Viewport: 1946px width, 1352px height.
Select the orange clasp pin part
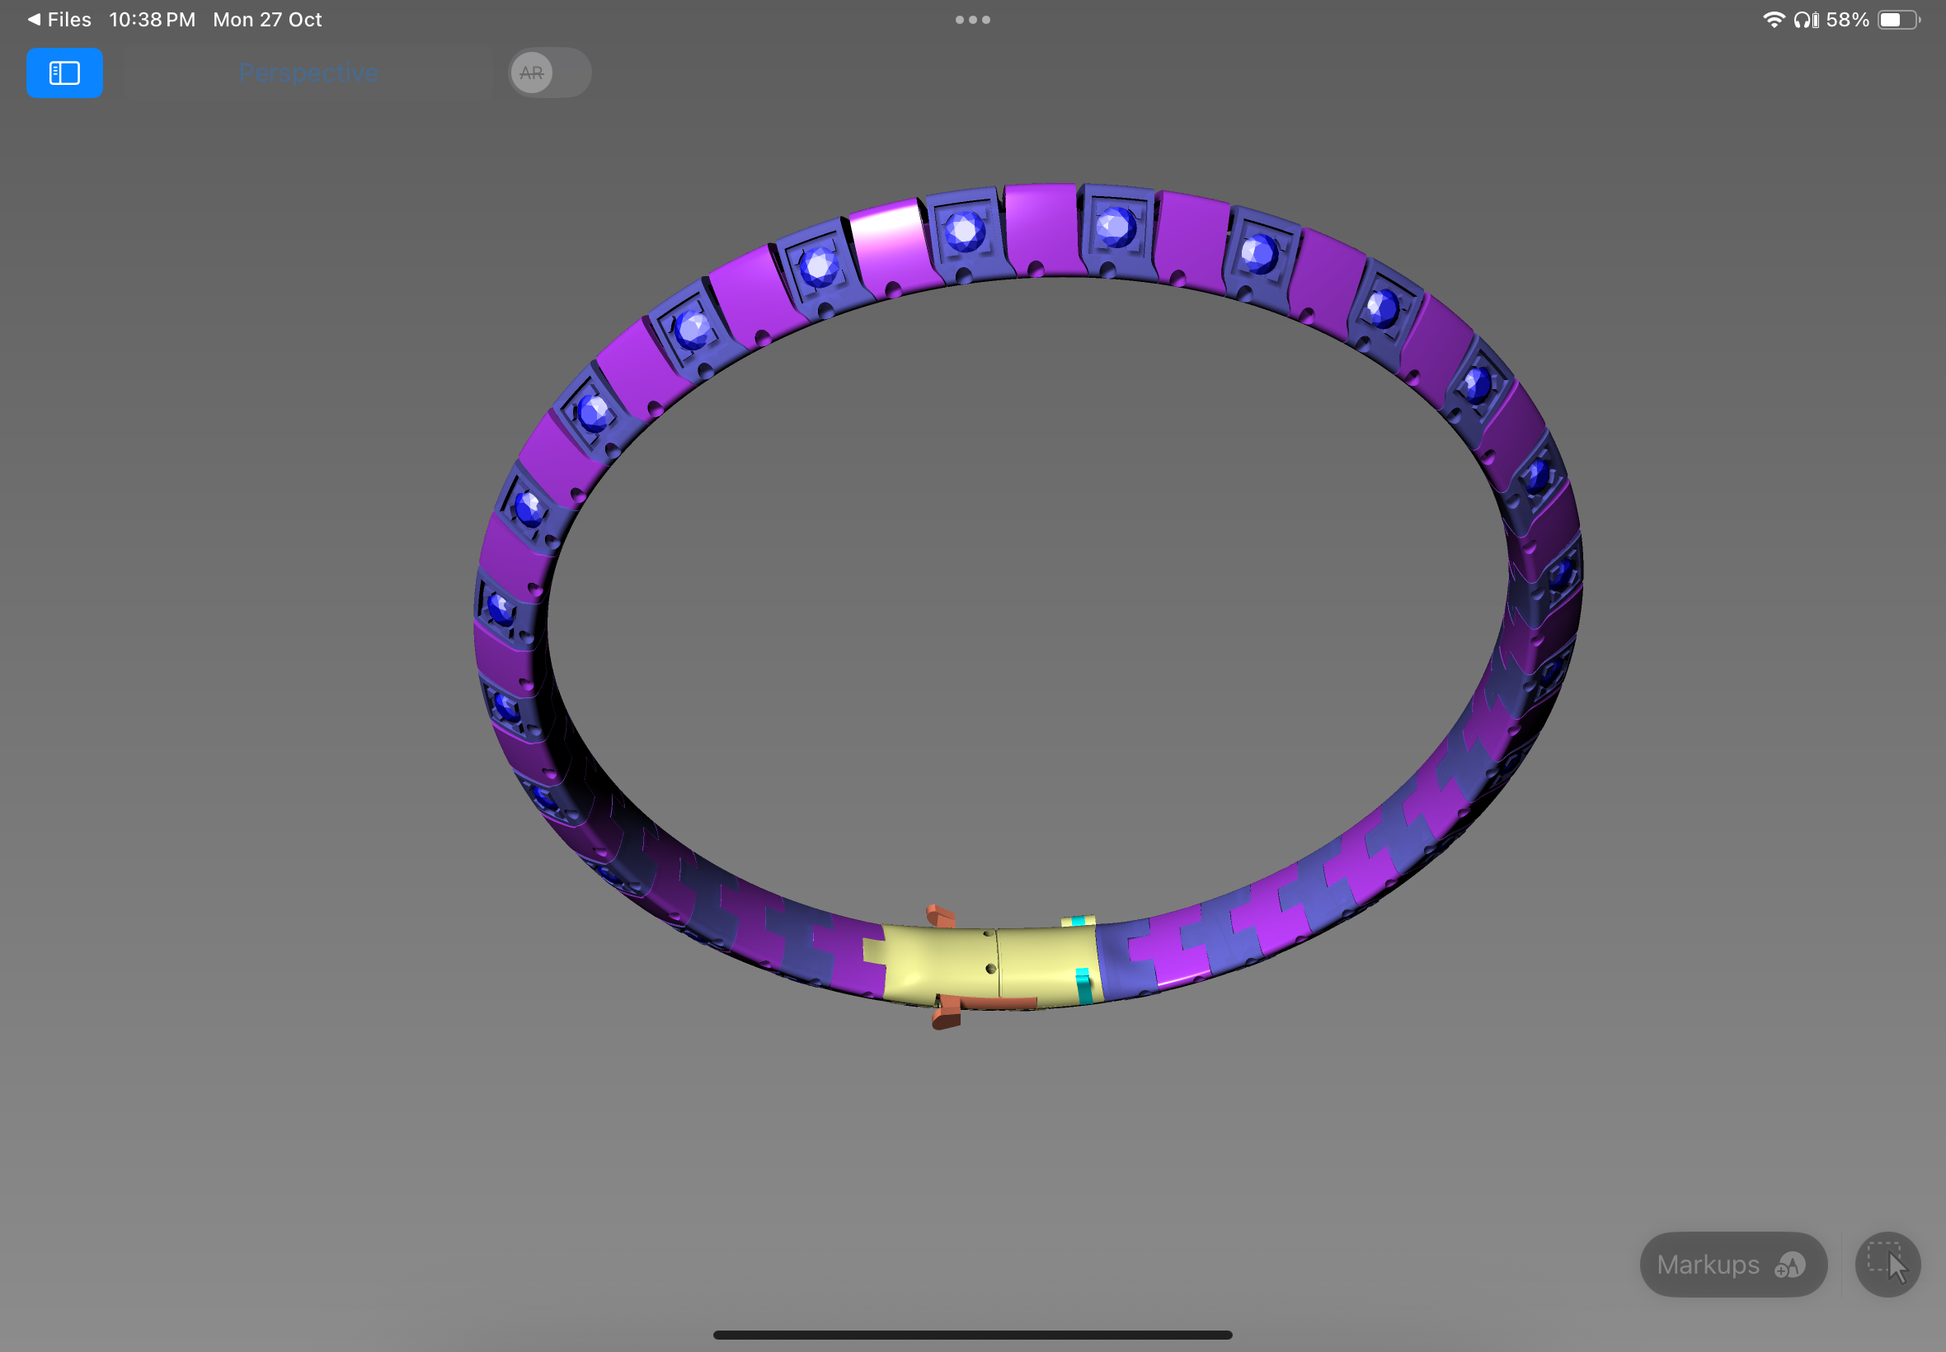(x=985, y=1003)
